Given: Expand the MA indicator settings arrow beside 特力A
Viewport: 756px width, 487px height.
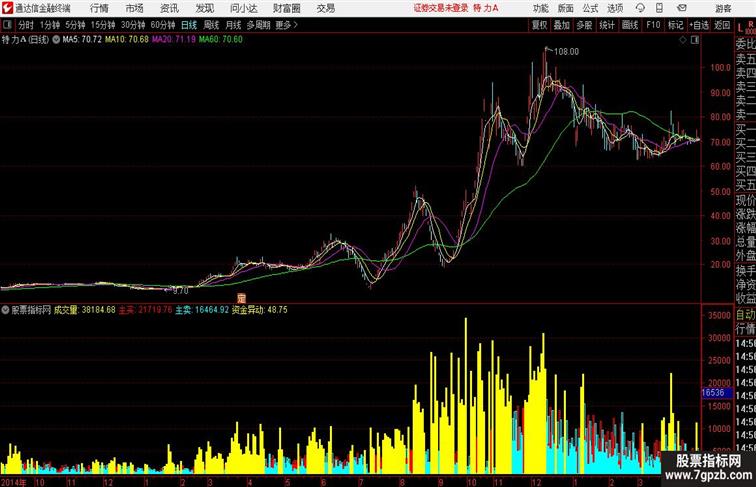Looking at the screenshot, I should point(56,40).
